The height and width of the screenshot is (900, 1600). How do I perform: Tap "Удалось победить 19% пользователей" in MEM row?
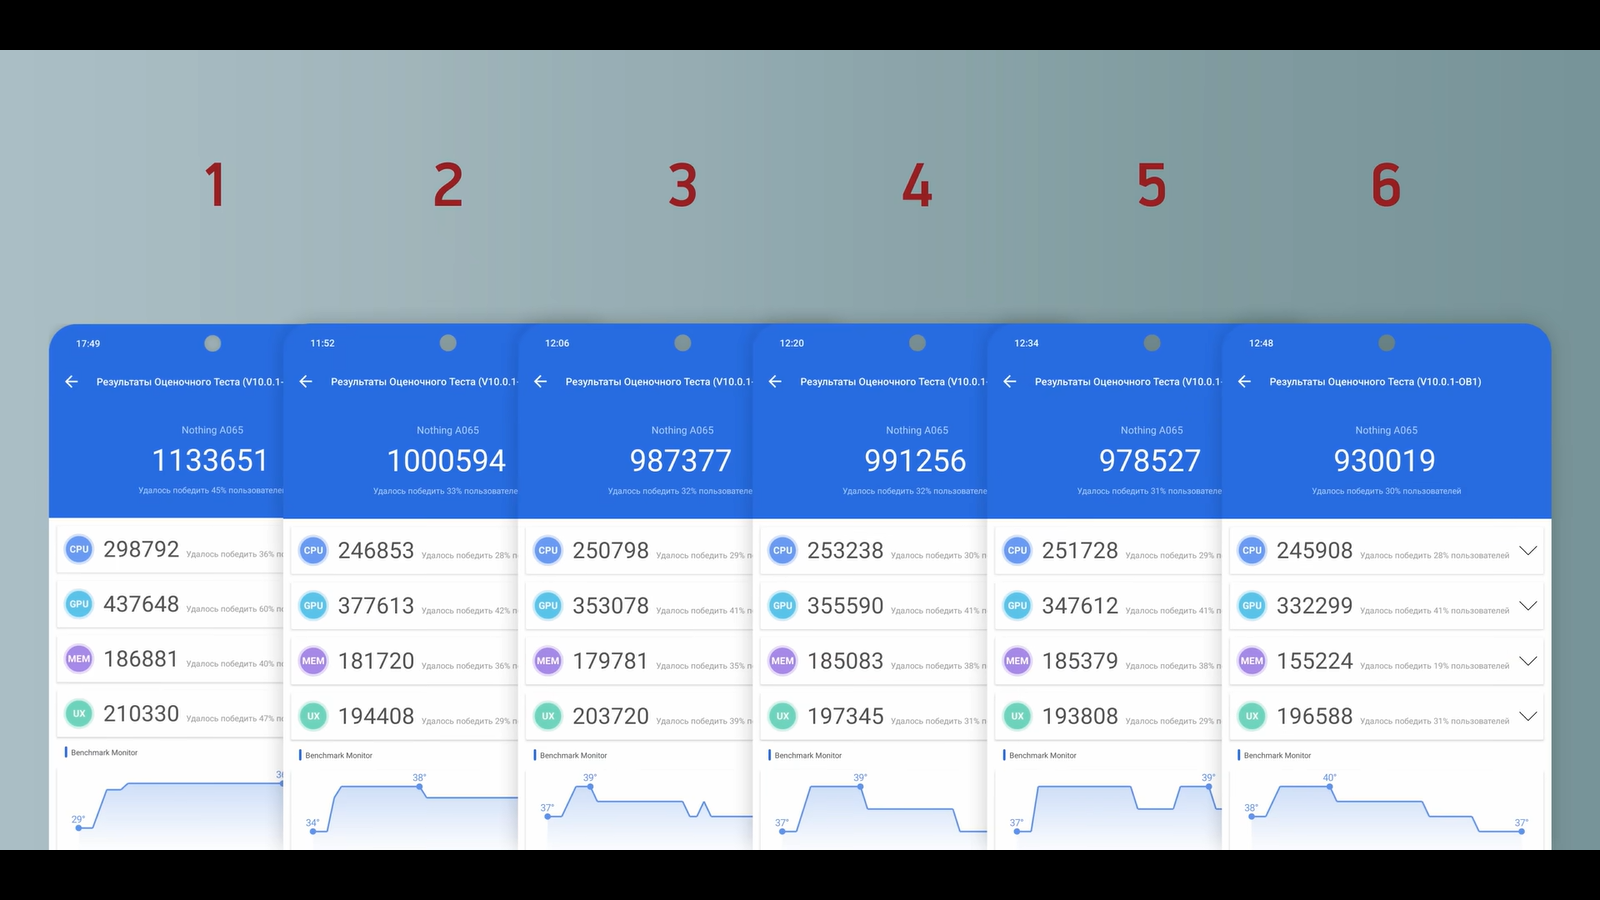(x=1434, y=666)
